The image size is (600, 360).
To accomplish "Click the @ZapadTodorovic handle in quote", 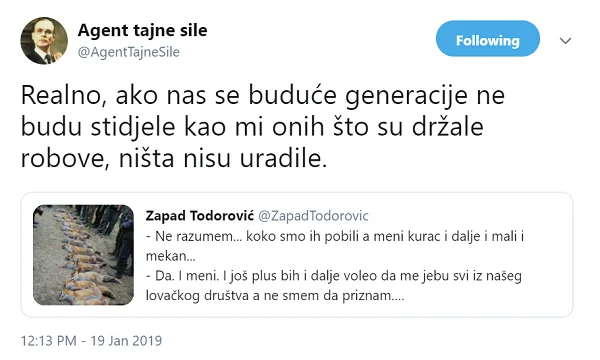I will (x=313, y=215).
